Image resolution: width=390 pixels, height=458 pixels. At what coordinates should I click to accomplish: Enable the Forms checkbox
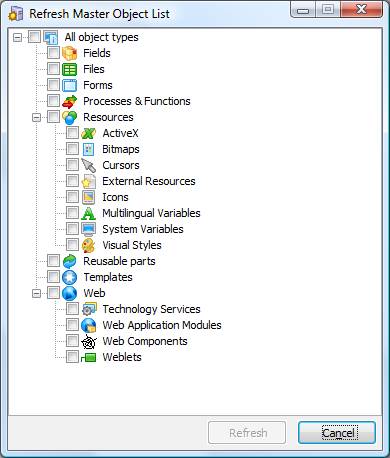53,85
